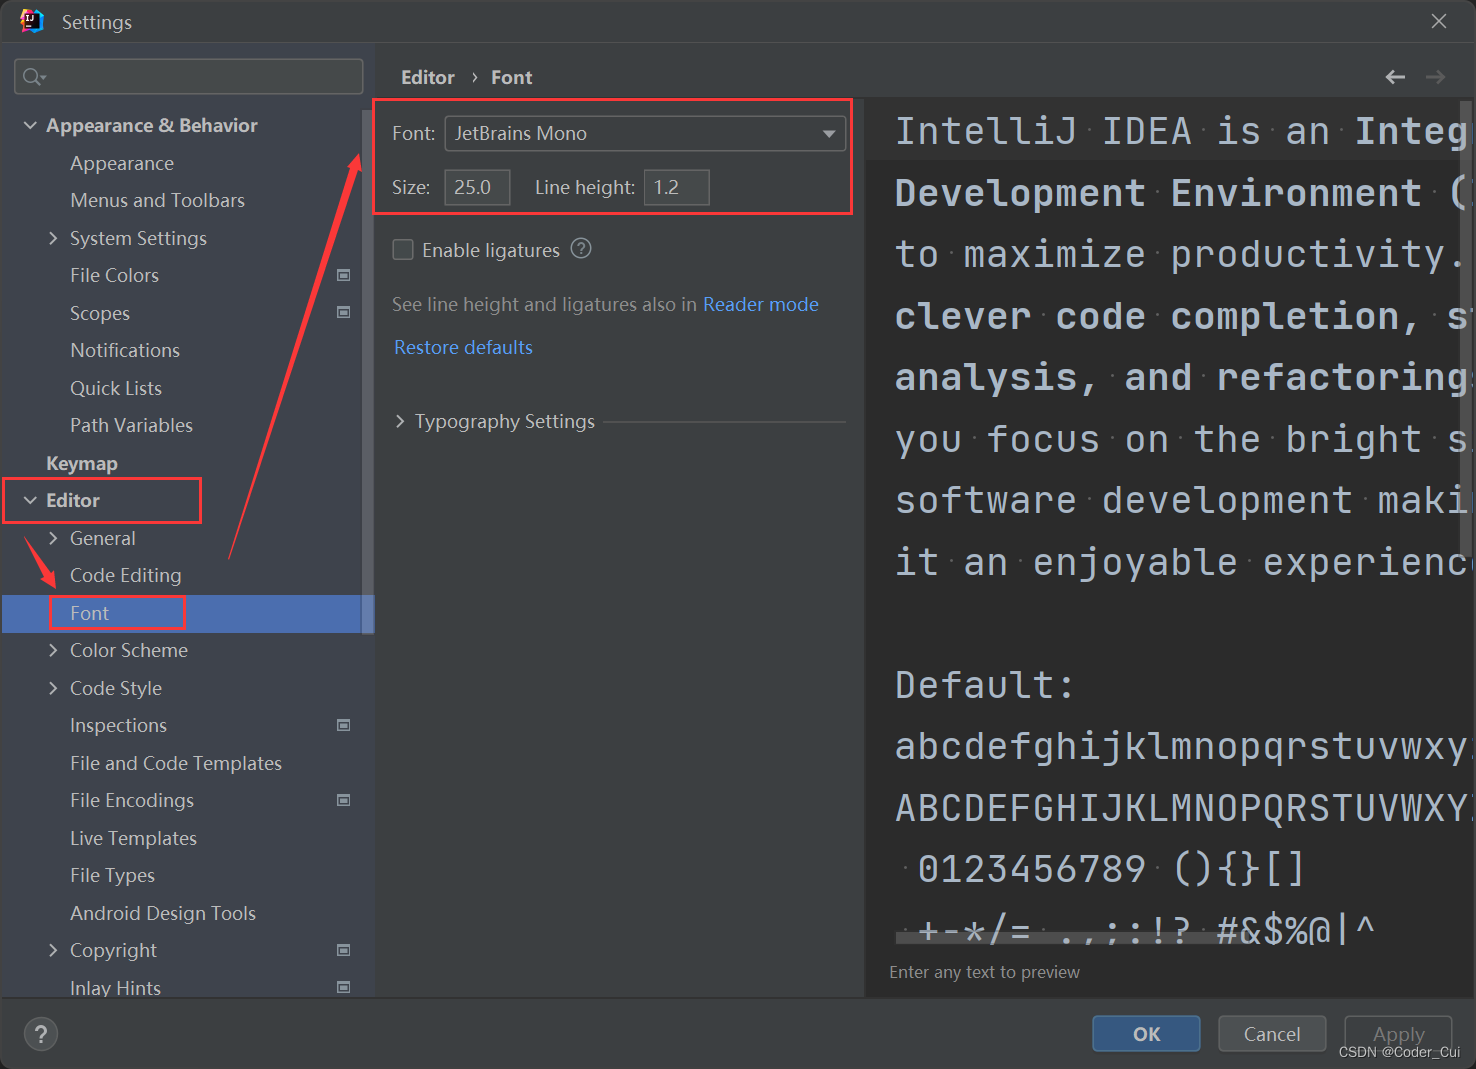Image resolution: width=1476 pixels, height=1069 pixels.
Task: Click the project-level icon beside Copyright
Action: [x=343, y=950]
